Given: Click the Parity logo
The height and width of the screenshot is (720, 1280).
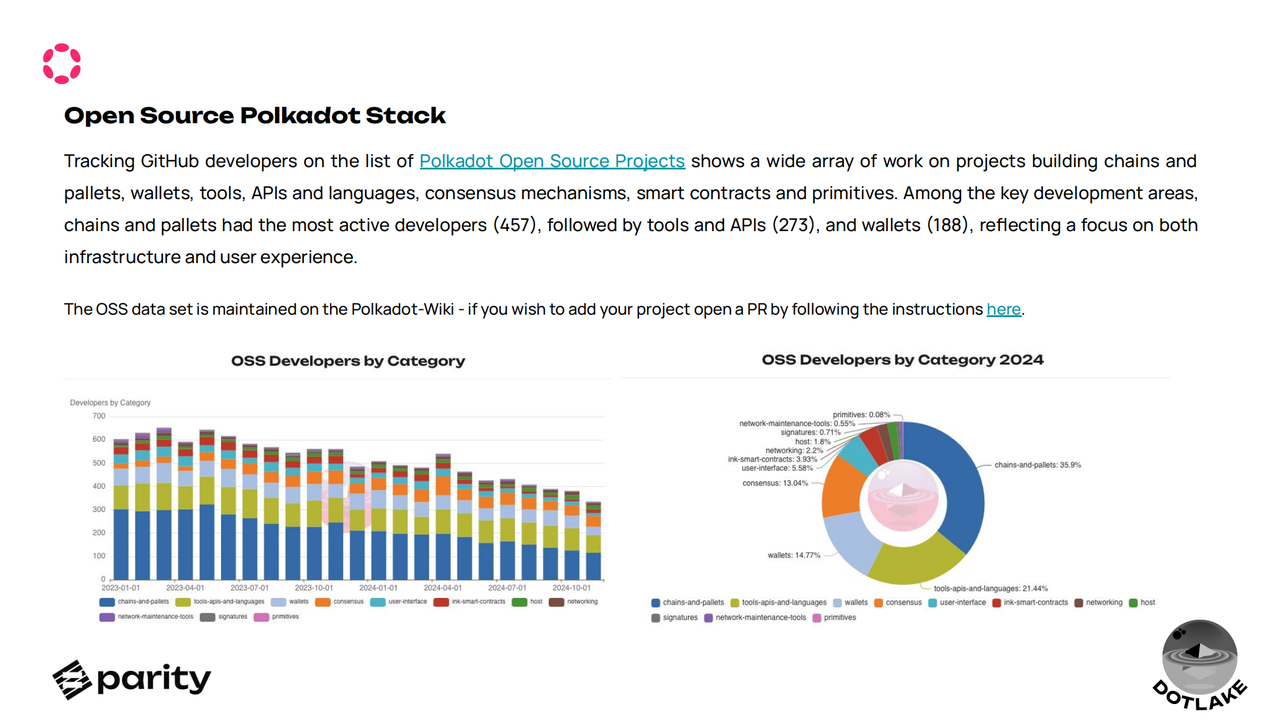Looking at the screenshot, I should (132, 679).
